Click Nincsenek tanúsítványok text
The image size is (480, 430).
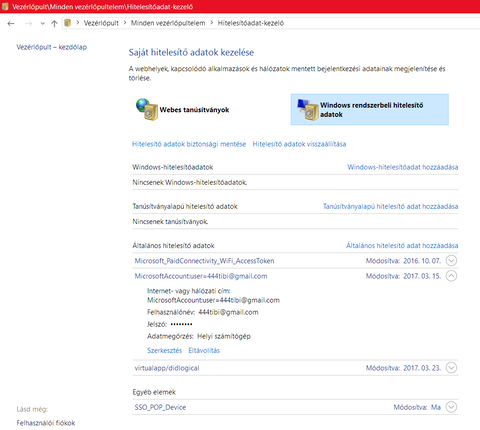[x=170, y=222]
